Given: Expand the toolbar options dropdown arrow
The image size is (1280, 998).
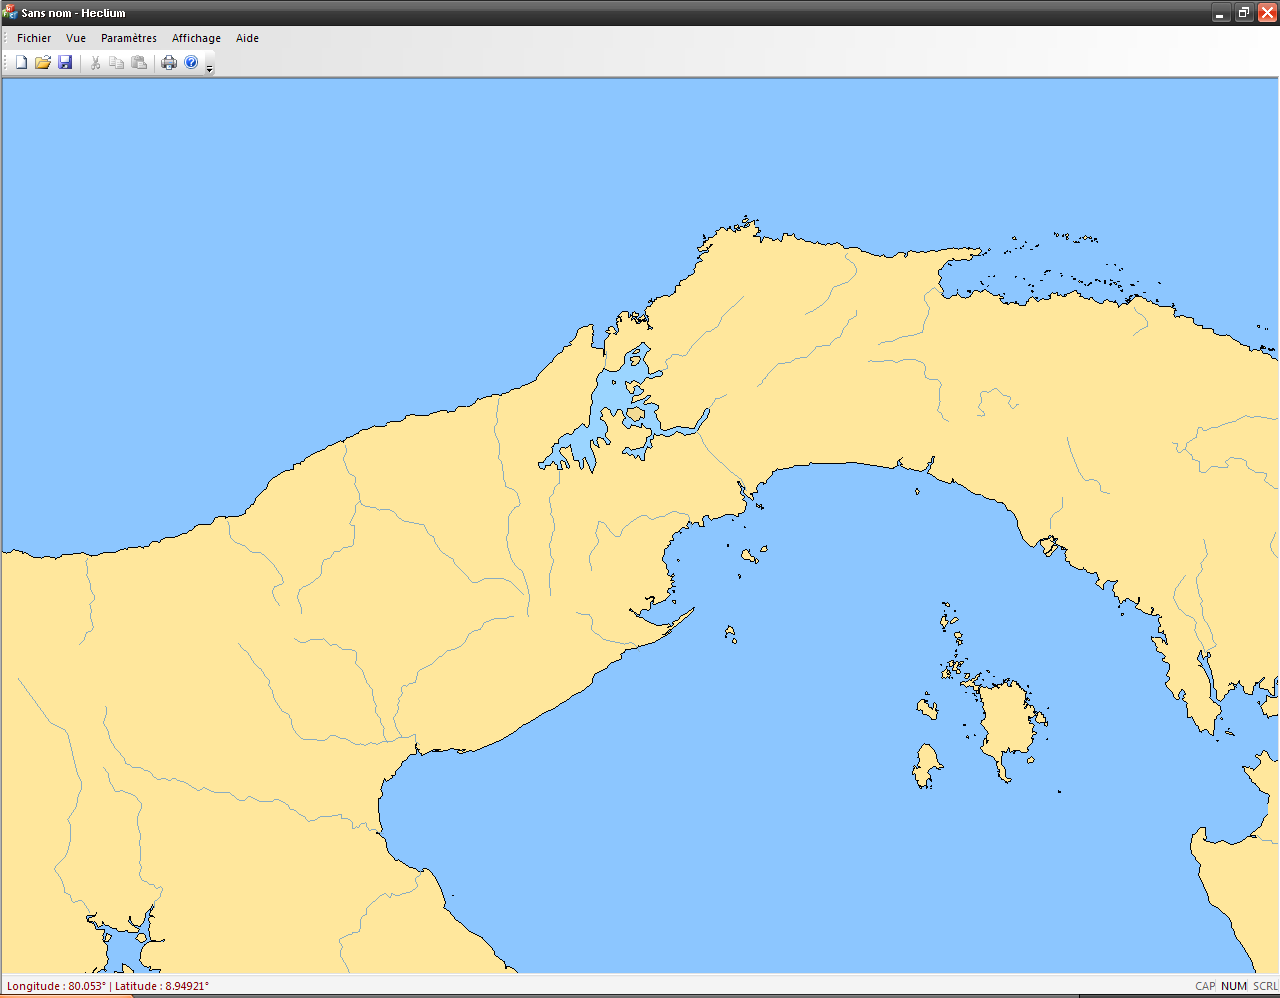Looking at the screenshot, I should 209,68.
